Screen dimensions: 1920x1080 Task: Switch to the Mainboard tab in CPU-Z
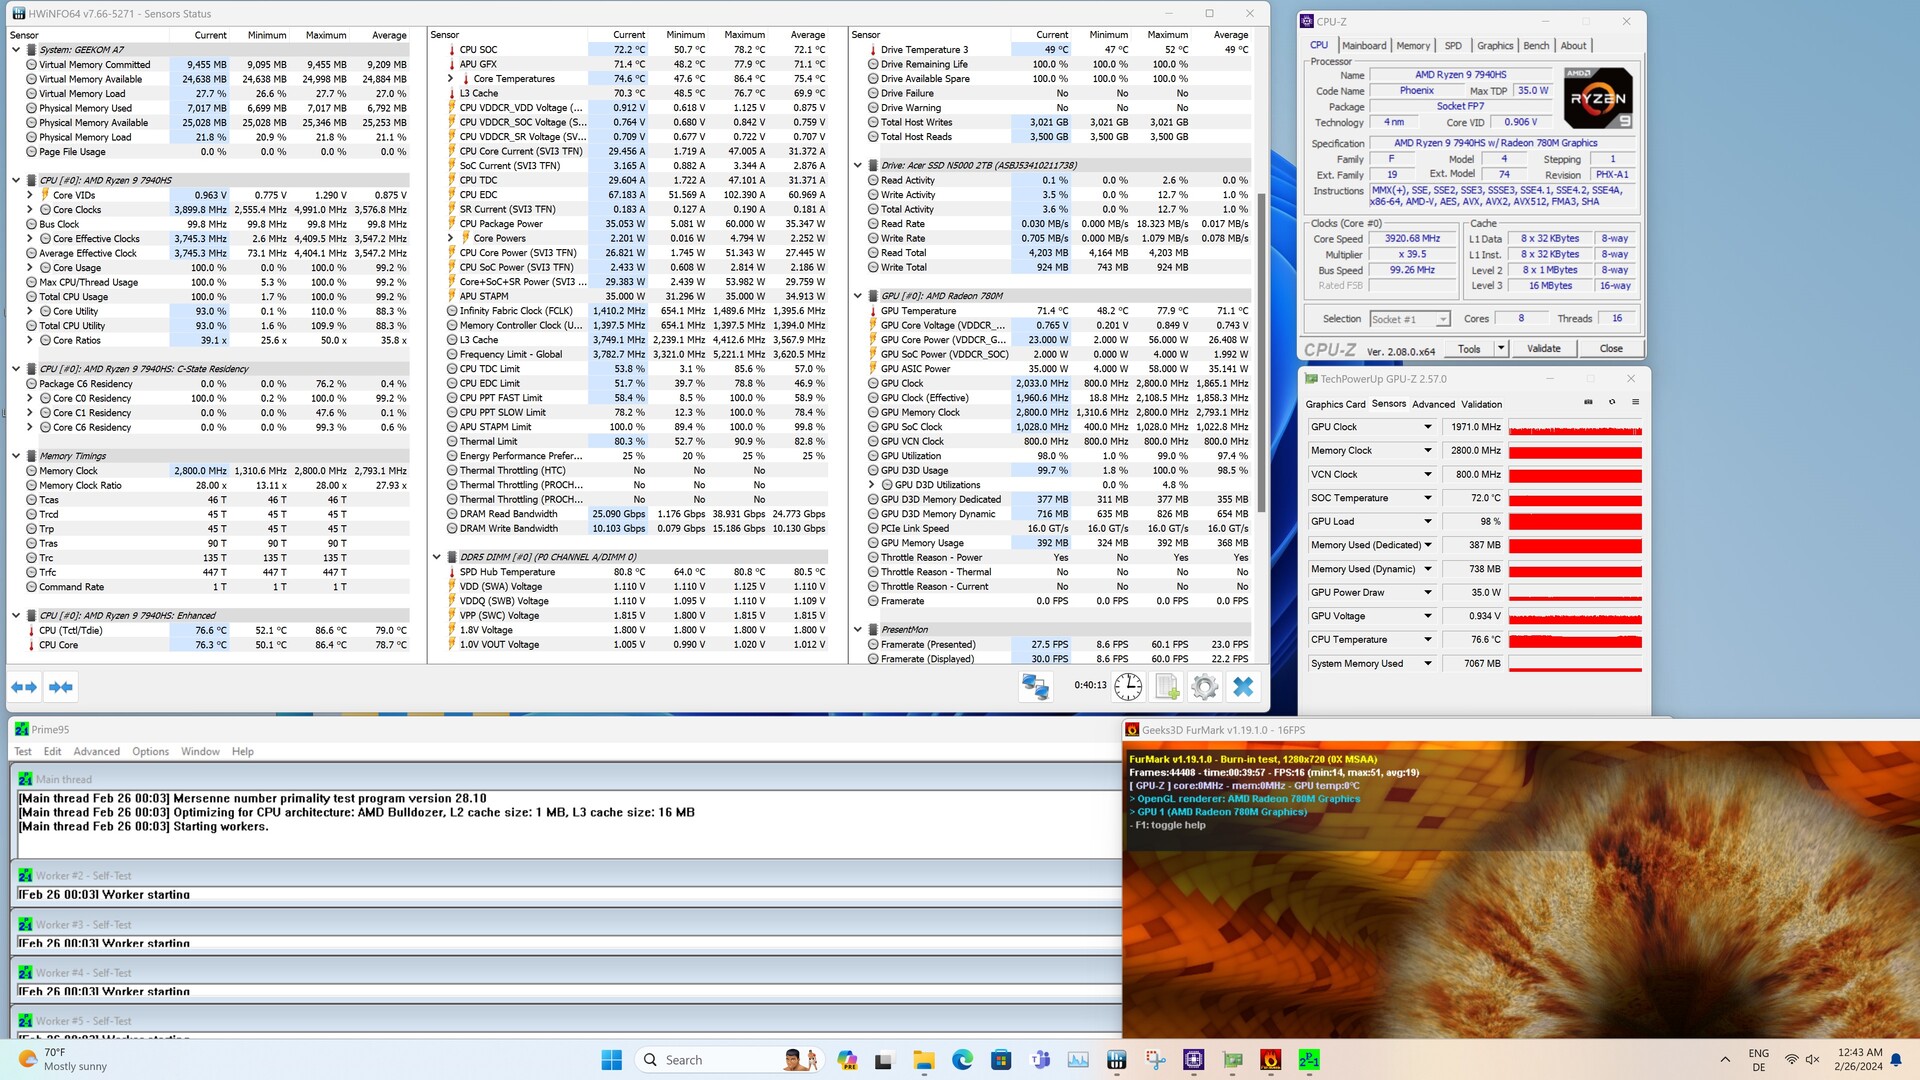1364,46
